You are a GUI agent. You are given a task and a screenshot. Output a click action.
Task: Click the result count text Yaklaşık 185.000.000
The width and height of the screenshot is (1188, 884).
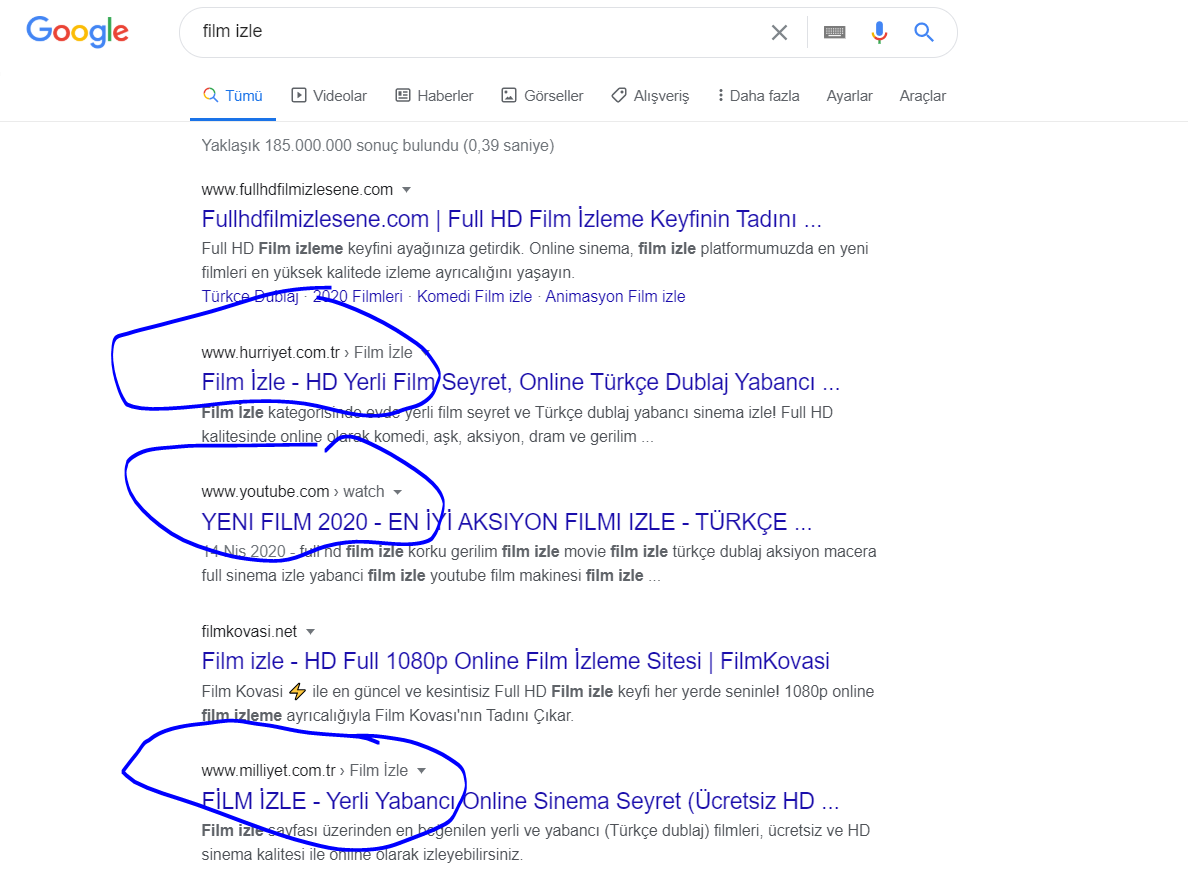[x=377, y=145]
